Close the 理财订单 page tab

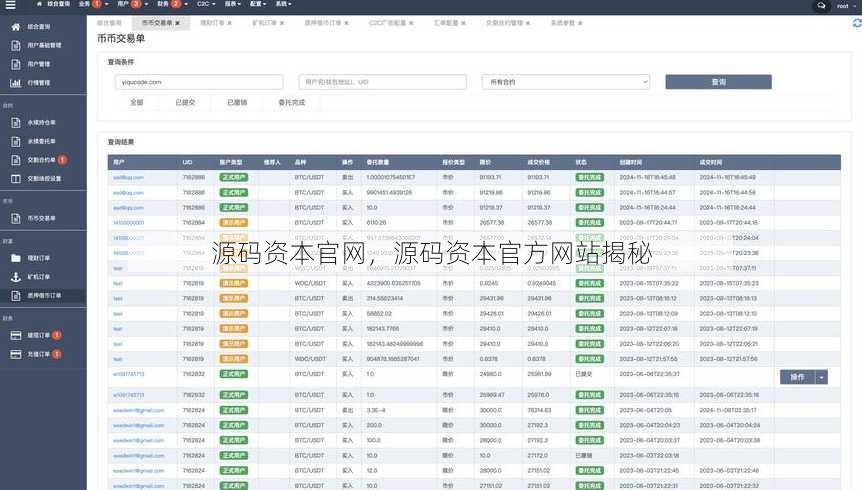click(x=229, y=23)
